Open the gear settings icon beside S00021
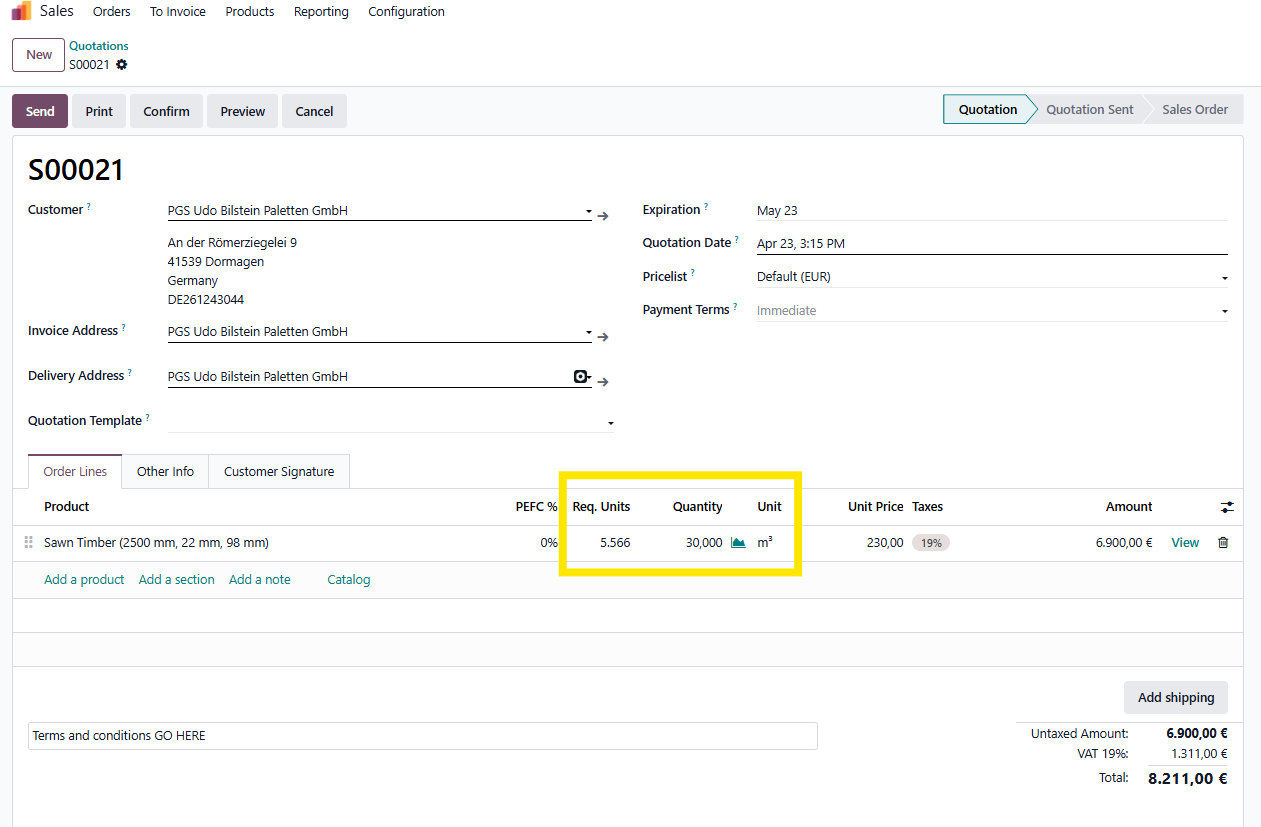Viewport: 1261px width, 827px height. (x=122, y=65)
